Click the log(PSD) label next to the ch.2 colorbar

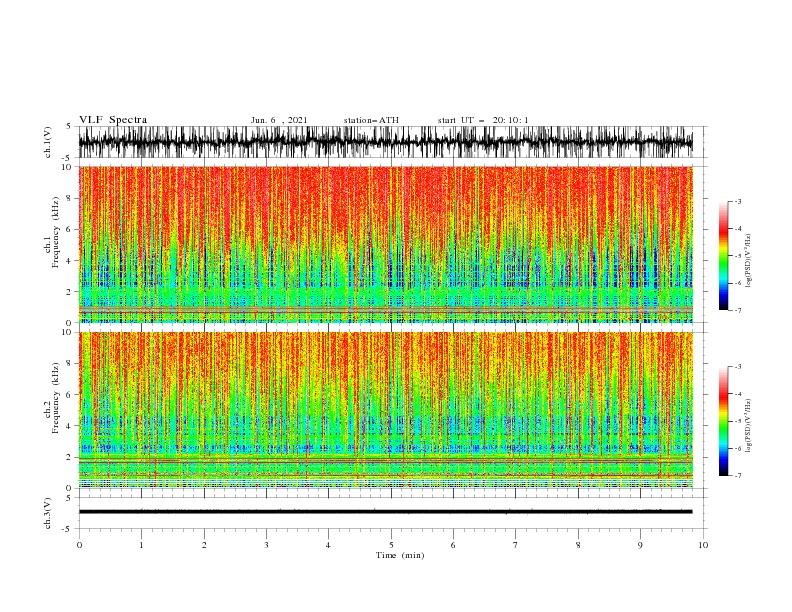[x=748, y=426]
